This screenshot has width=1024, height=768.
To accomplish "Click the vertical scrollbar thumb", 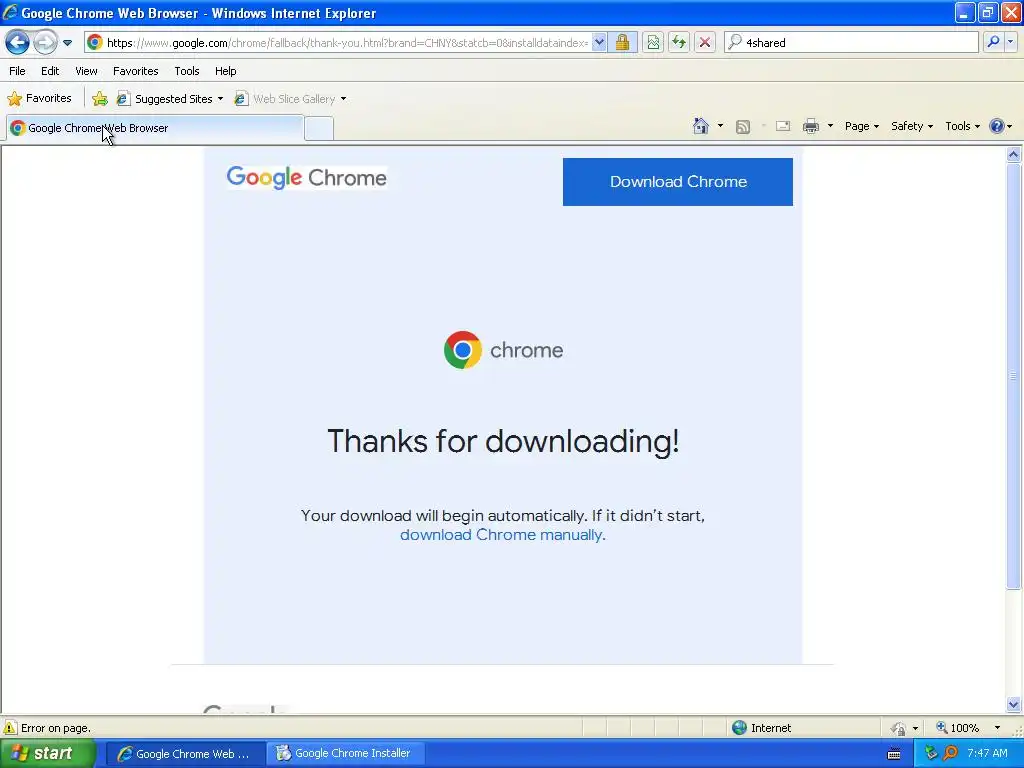I will (x=1014, y=376).
